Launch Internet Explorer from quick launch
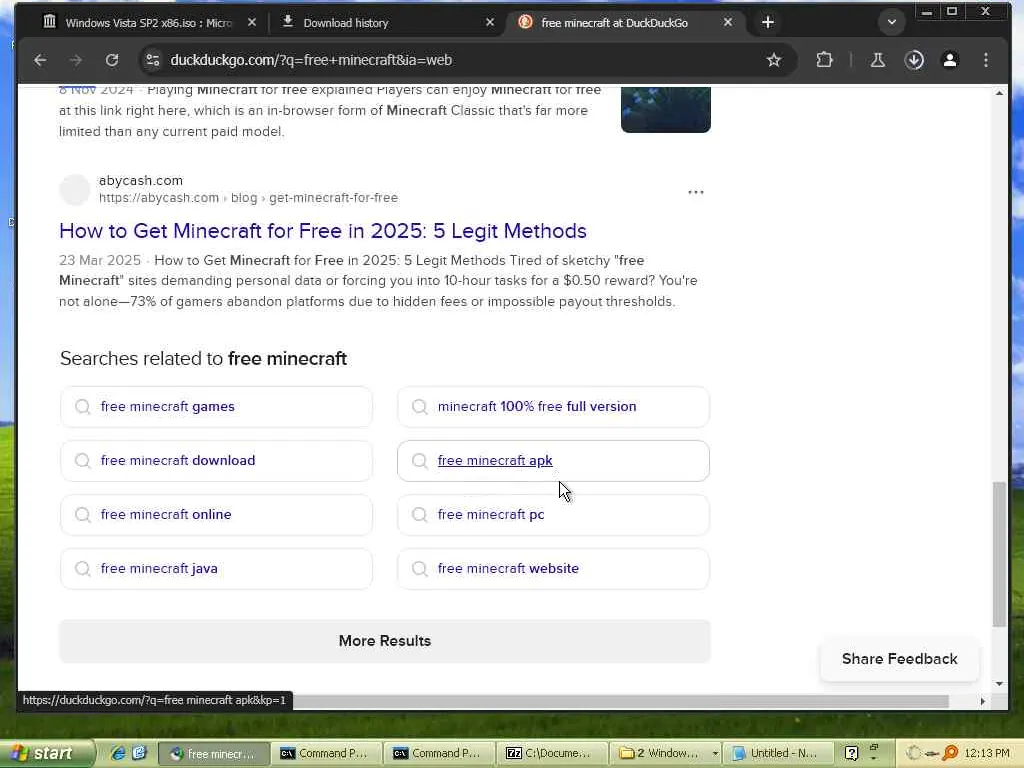The width and height of the screenshot is (1024, 768). tap(118, 754)
